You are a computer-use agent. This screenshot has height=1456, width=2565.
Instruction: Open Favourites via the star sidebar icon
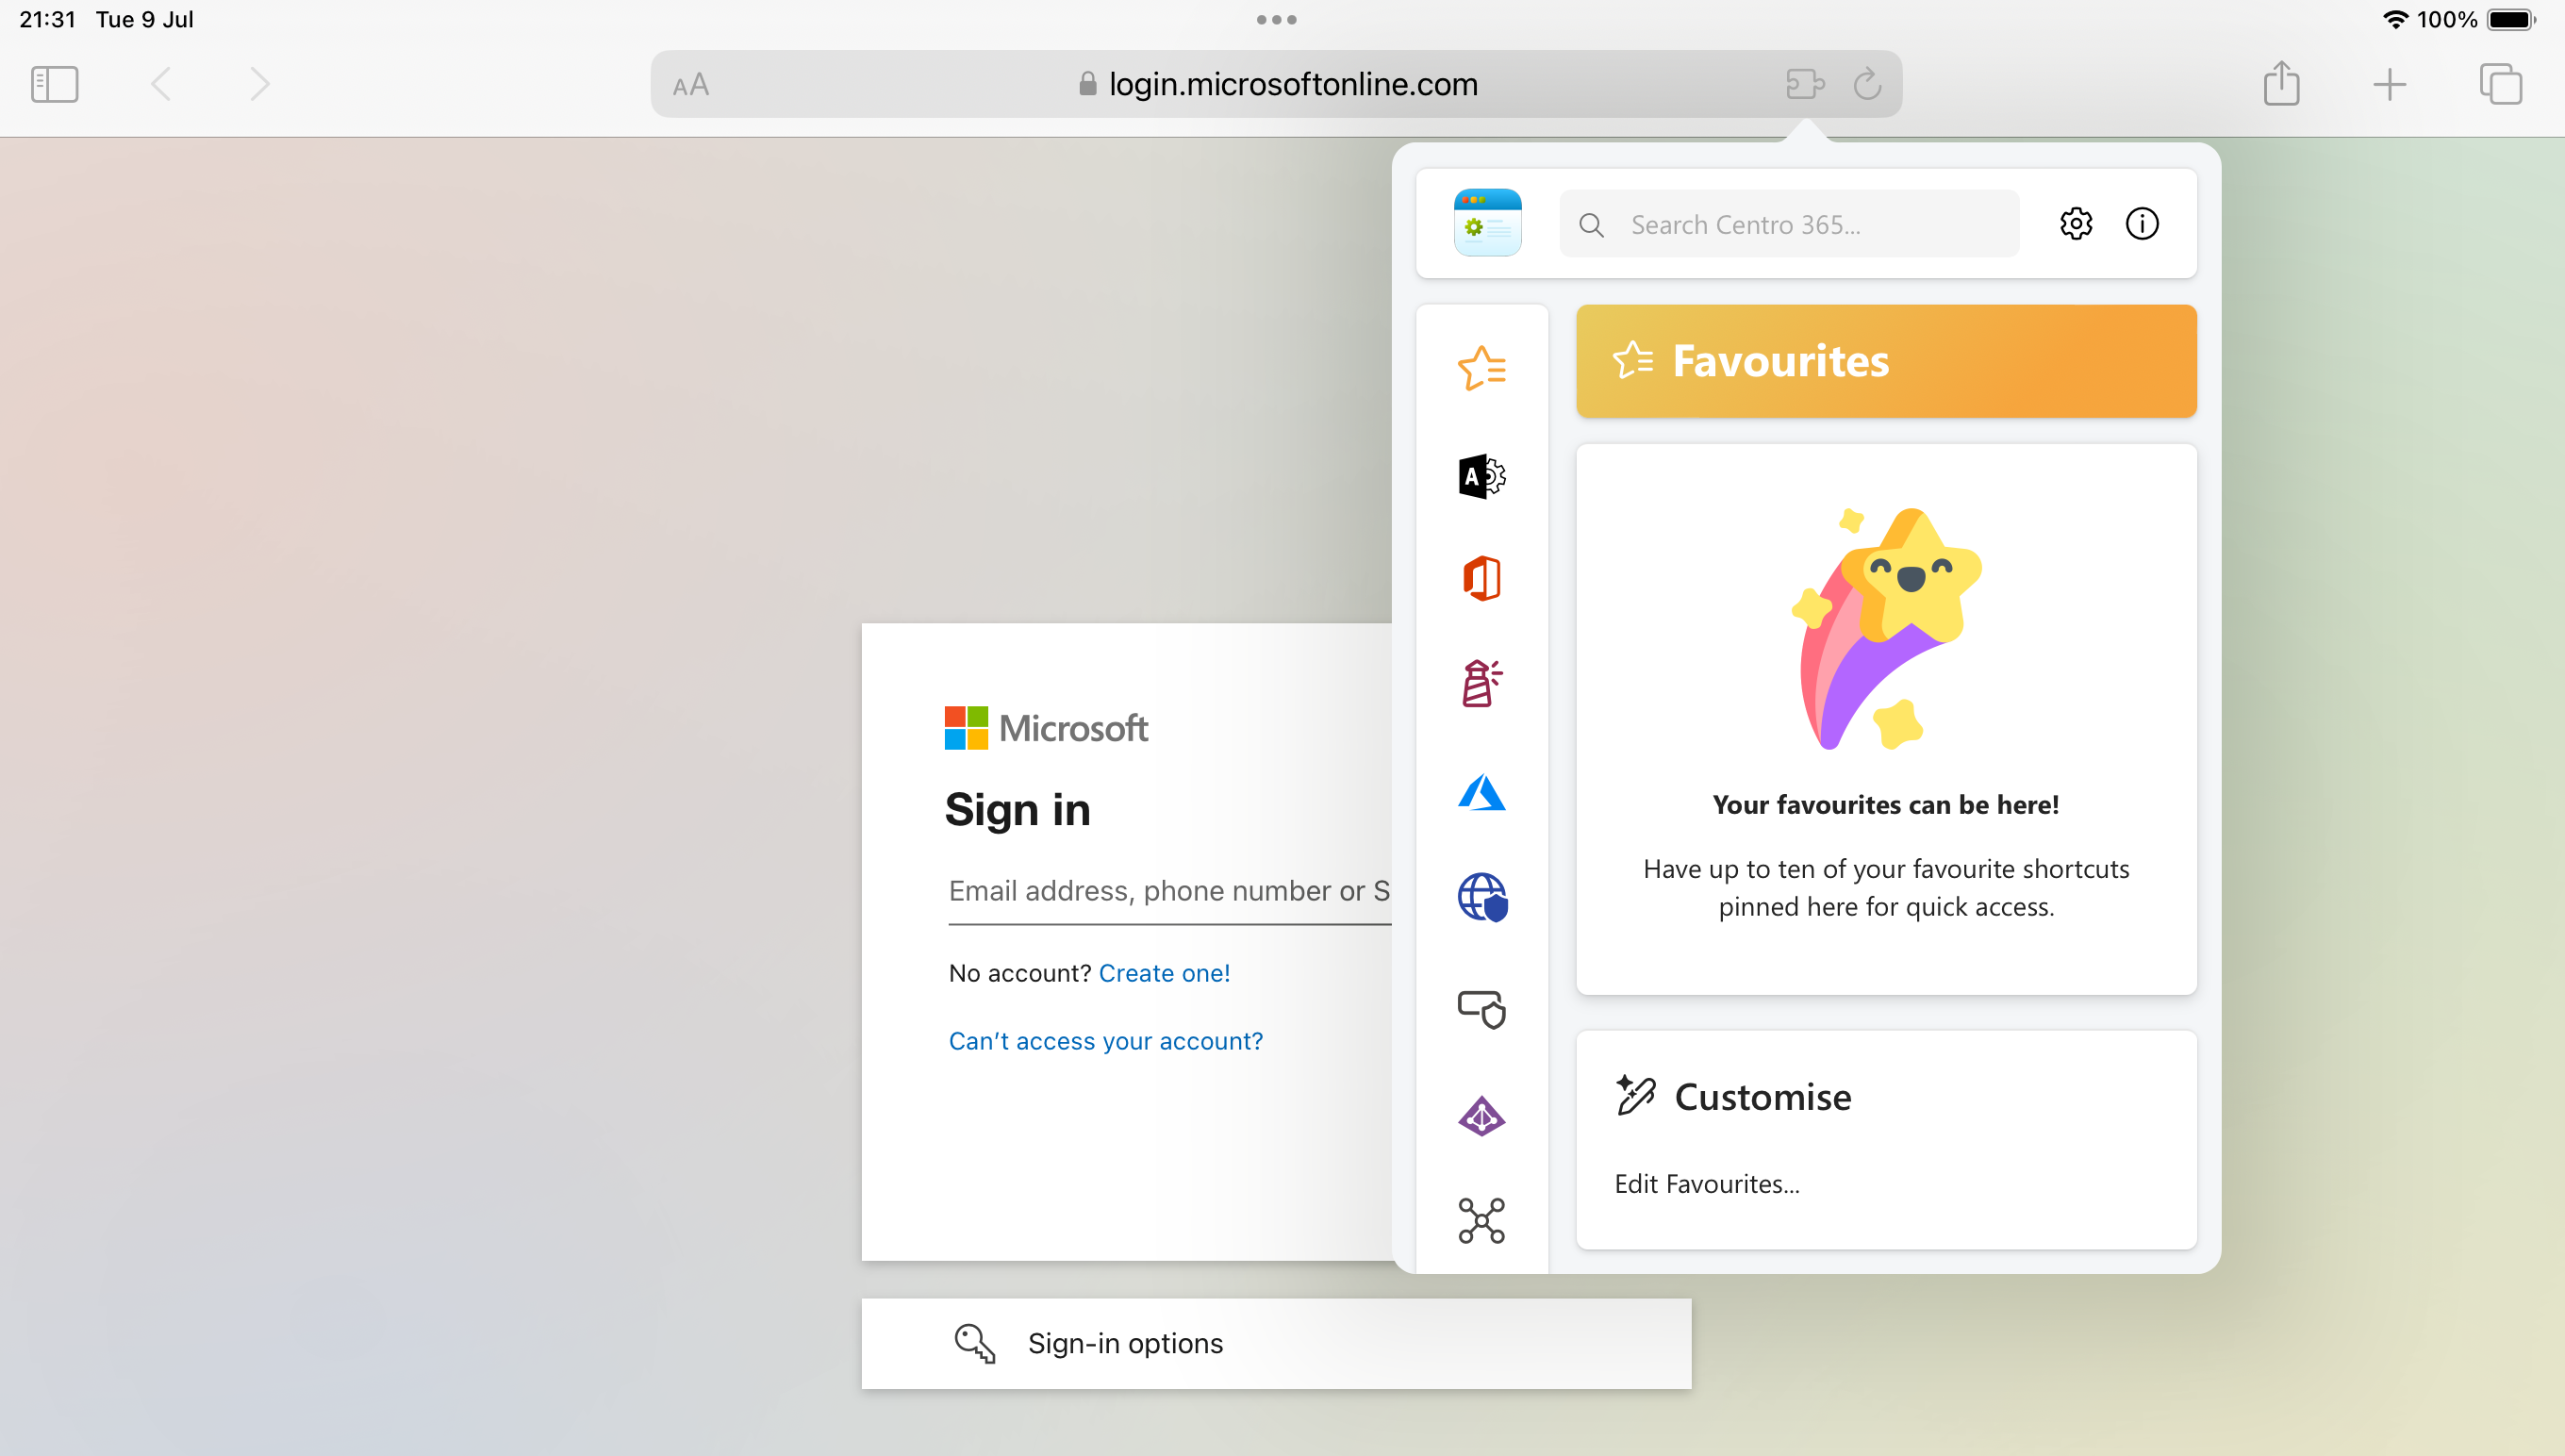(1481, 367)
